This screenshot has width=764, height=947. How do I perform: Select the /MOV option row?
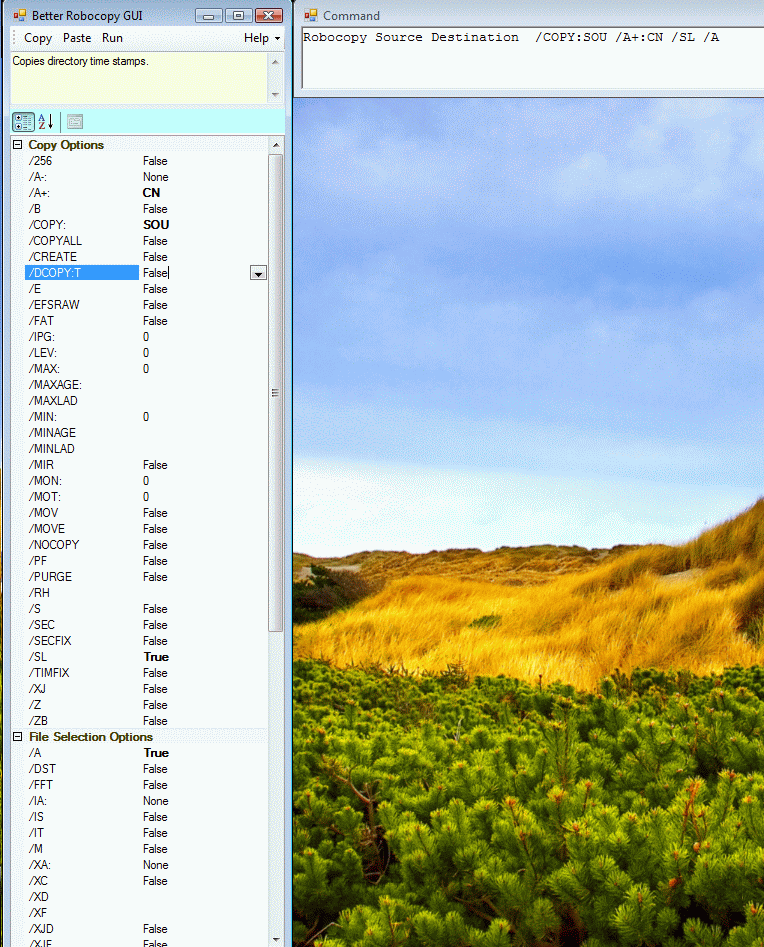click(x=147, y=513)
